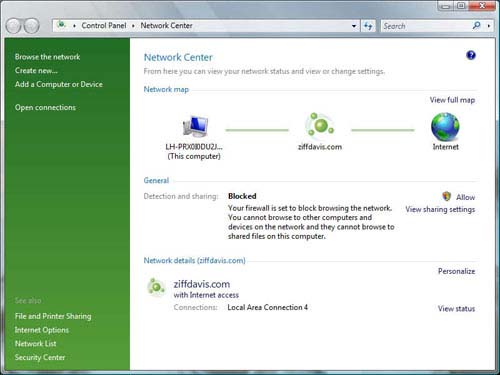Select Control Panel in the breadcrumb
The width and height of the screenshot is (500, 375).
pyautogui.click(x=104, y=26)
